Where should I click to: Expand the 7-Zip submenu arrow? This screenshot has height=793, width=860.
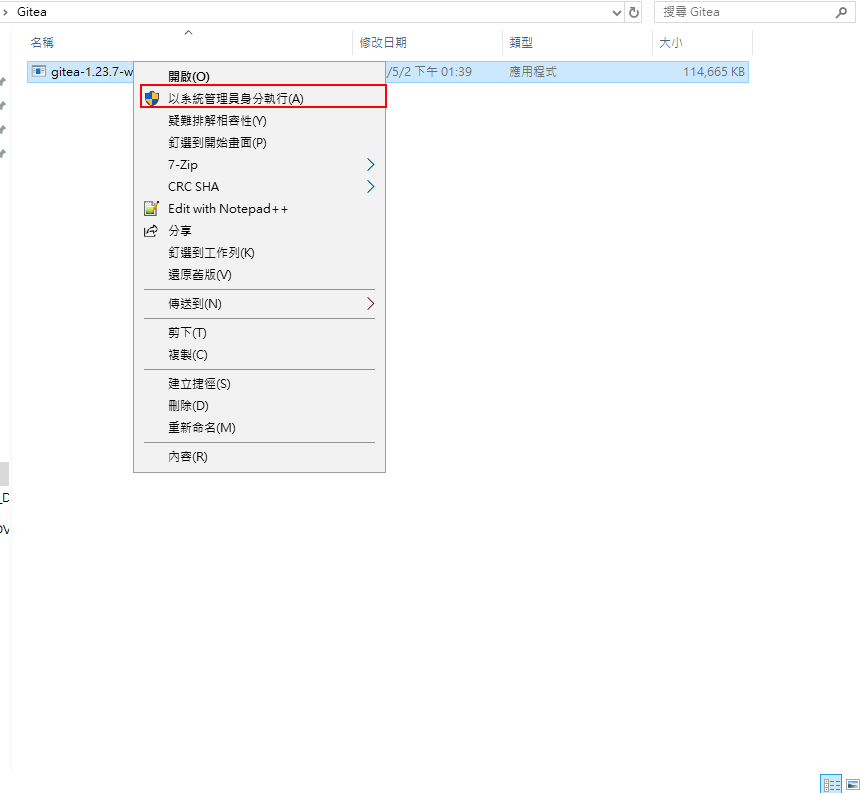point(371,165)
